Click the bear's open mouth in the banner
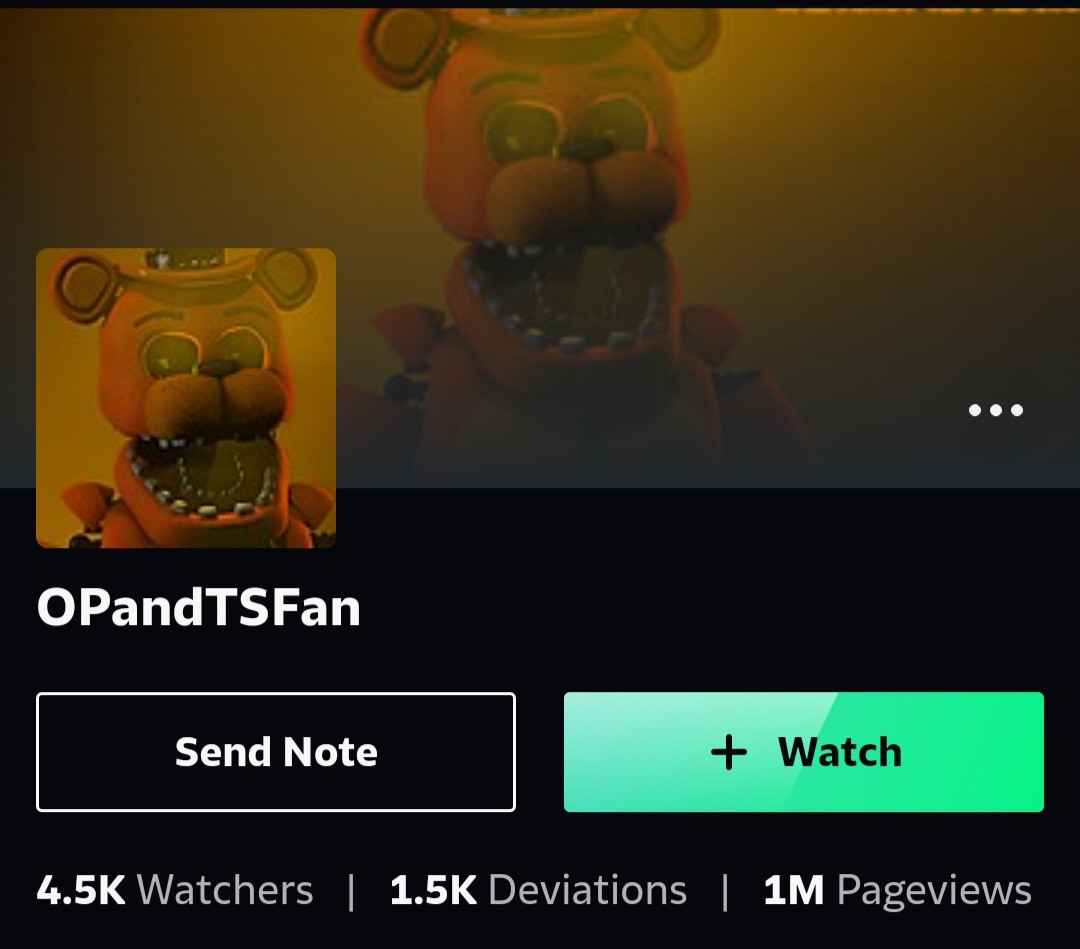This screenshot has width=1080, height=949. pos(563,293)
